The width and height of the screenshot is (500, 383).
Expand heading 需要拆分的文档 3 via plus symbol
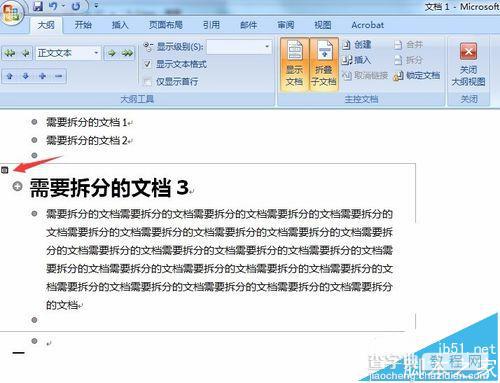pyautogui.click(x=17, y=186)
